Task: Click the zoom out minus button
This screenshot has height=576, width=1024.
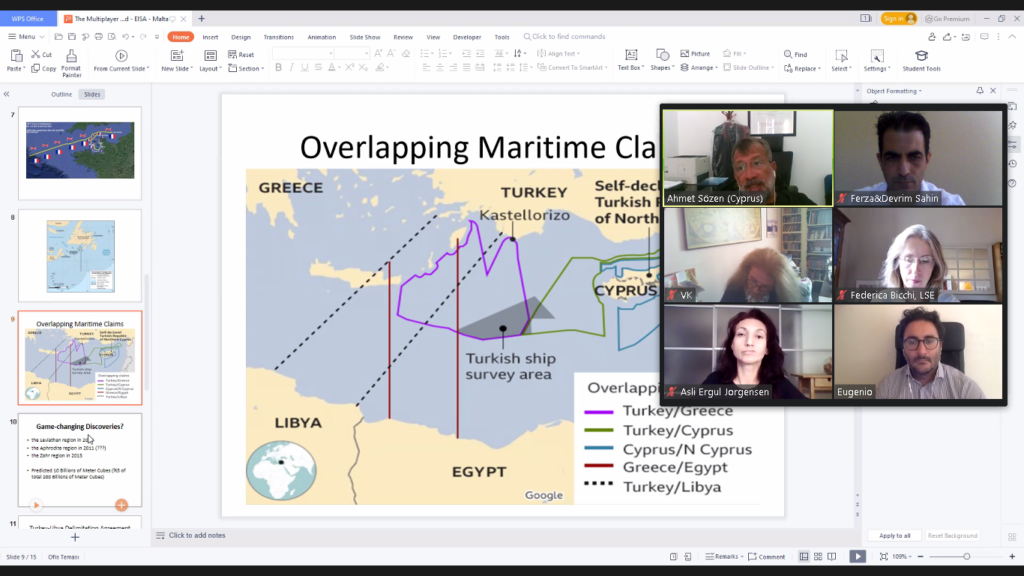Action: (x=920, y=556)
